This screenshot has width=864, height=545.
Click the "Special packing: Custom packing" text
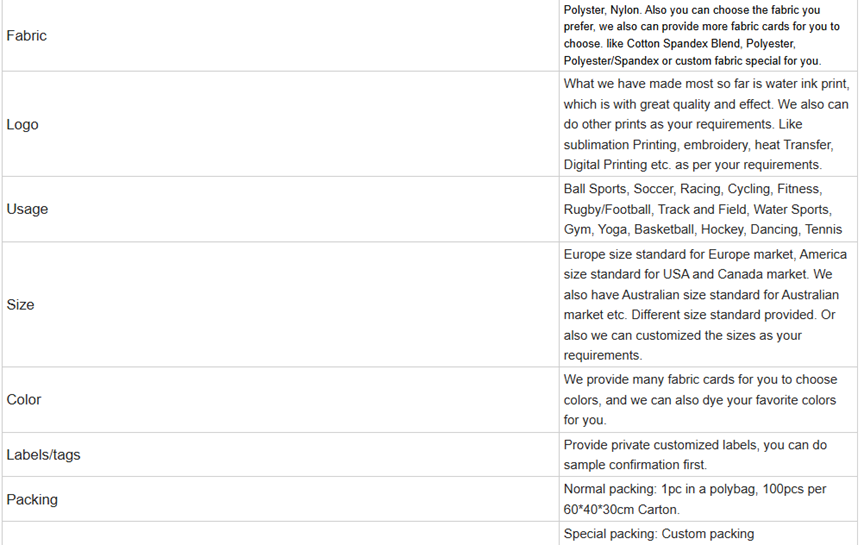(x=659, y=534)
